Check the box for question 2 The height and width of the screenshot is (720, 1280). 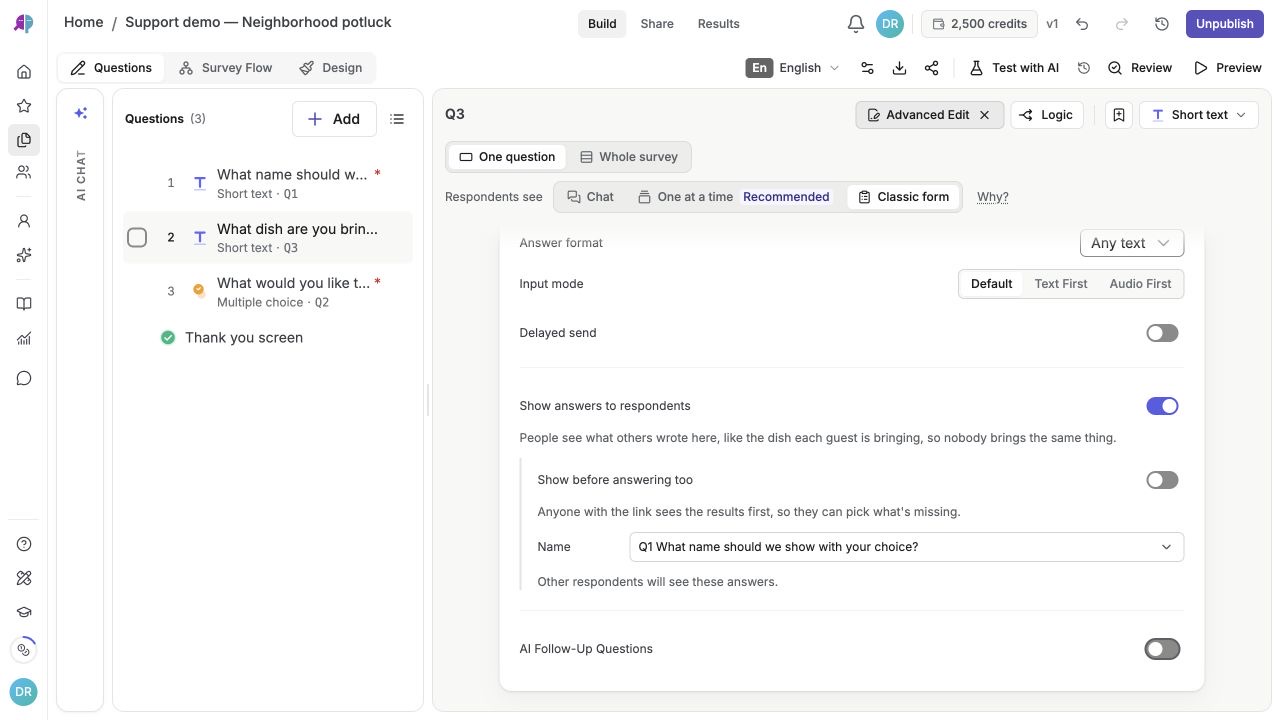[x=137, y=237]
